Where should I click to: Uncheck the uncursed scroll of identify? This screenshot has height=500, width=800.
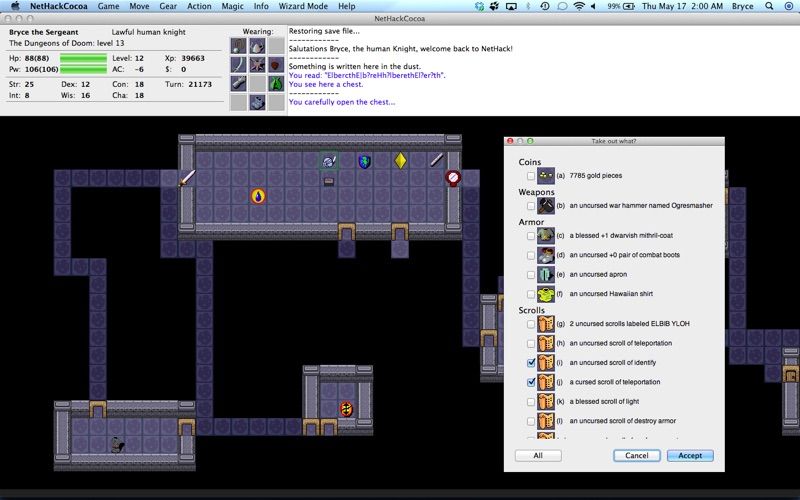(531, 363)
